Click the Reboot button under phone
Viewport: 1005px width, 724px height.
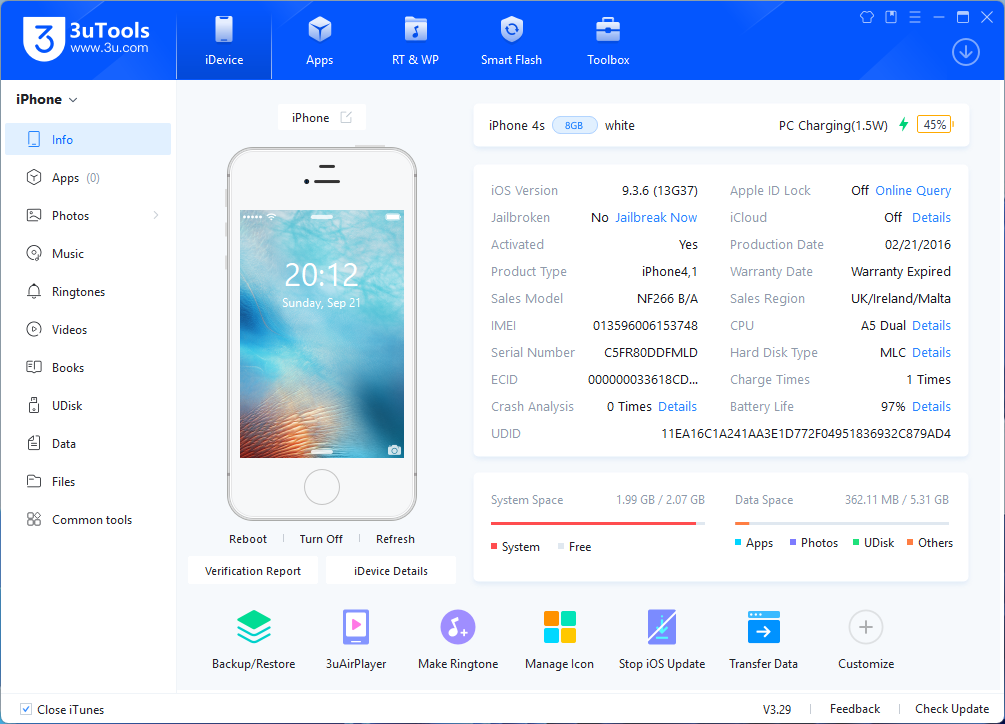pyautogui.click(x=248, y=539)
